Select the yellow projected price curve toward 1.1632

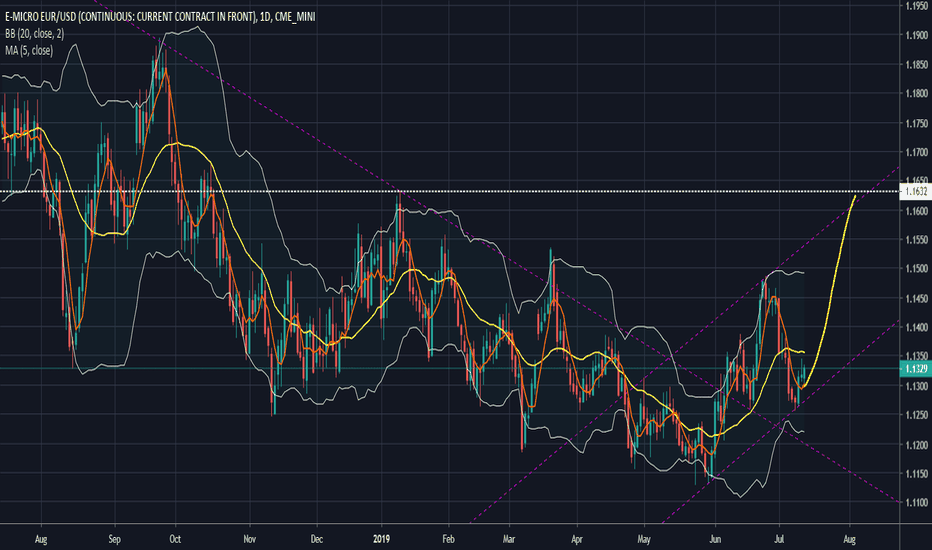[829, 291]
